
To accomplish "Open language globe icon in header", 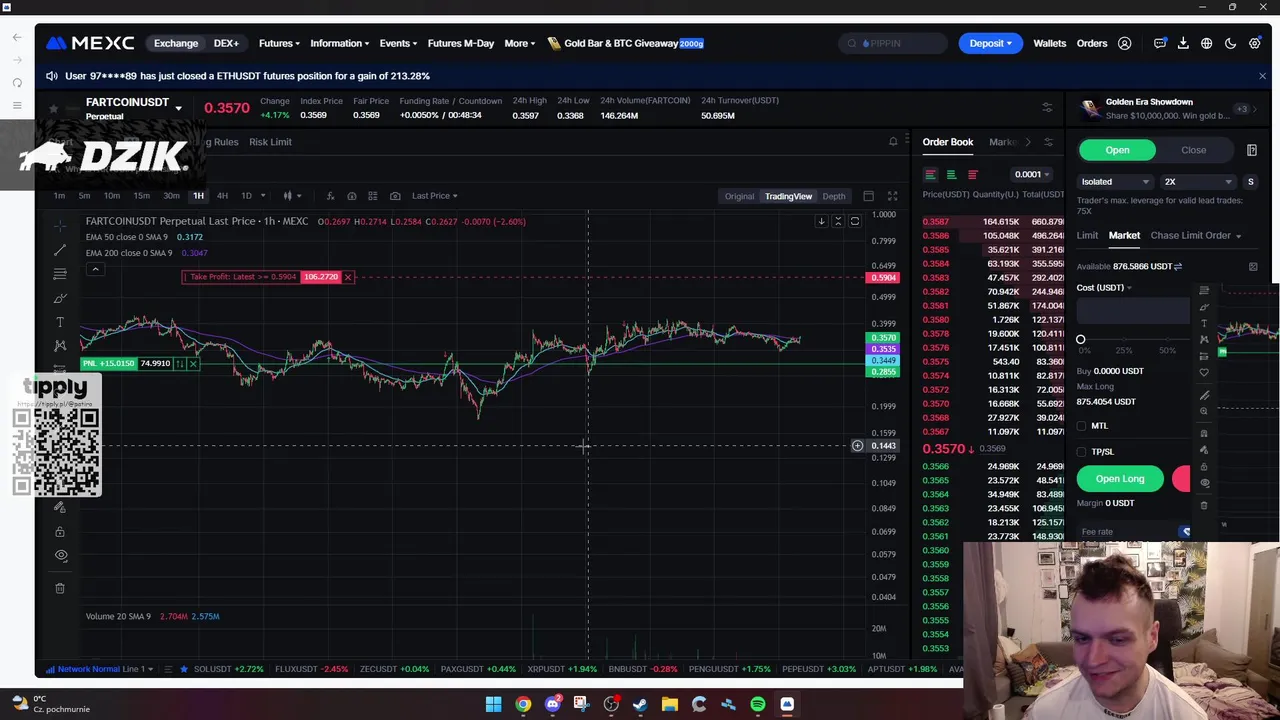I will (x=1207, y=43).
